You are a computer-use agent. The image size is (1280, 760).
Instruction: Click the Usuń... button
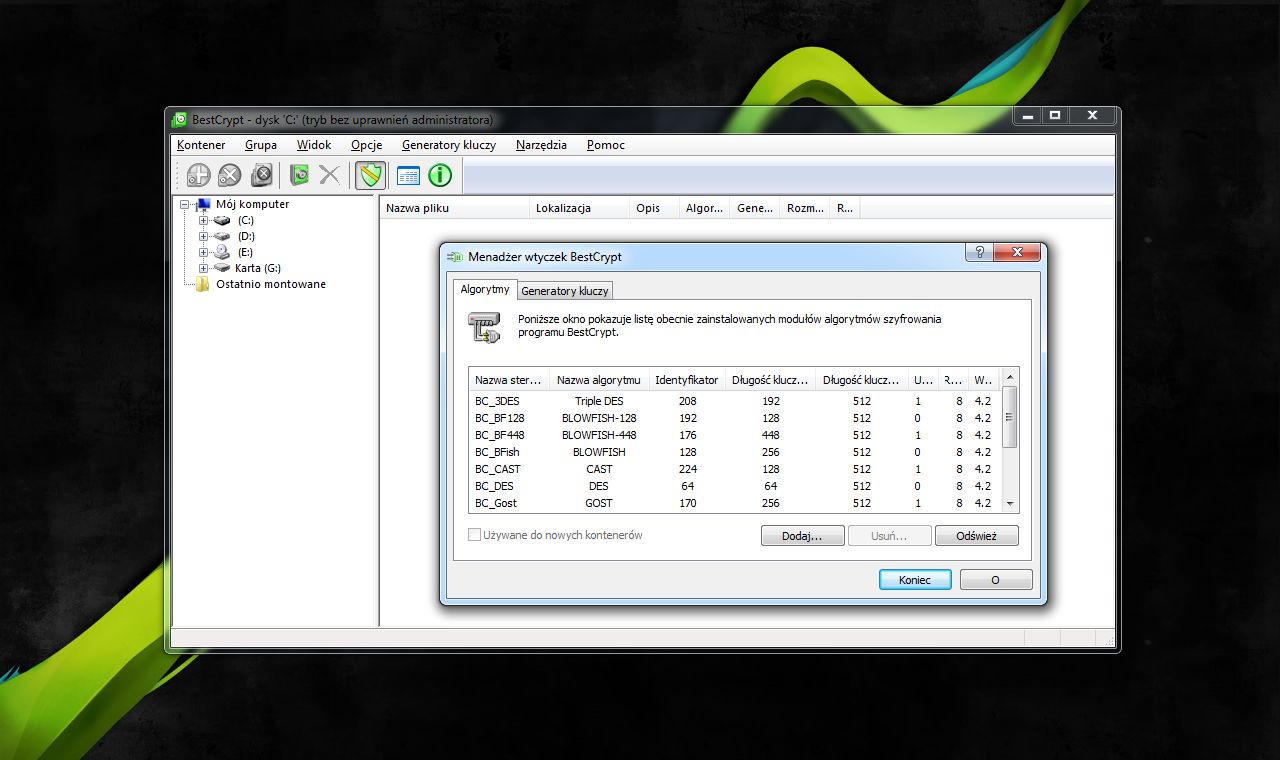889,536
